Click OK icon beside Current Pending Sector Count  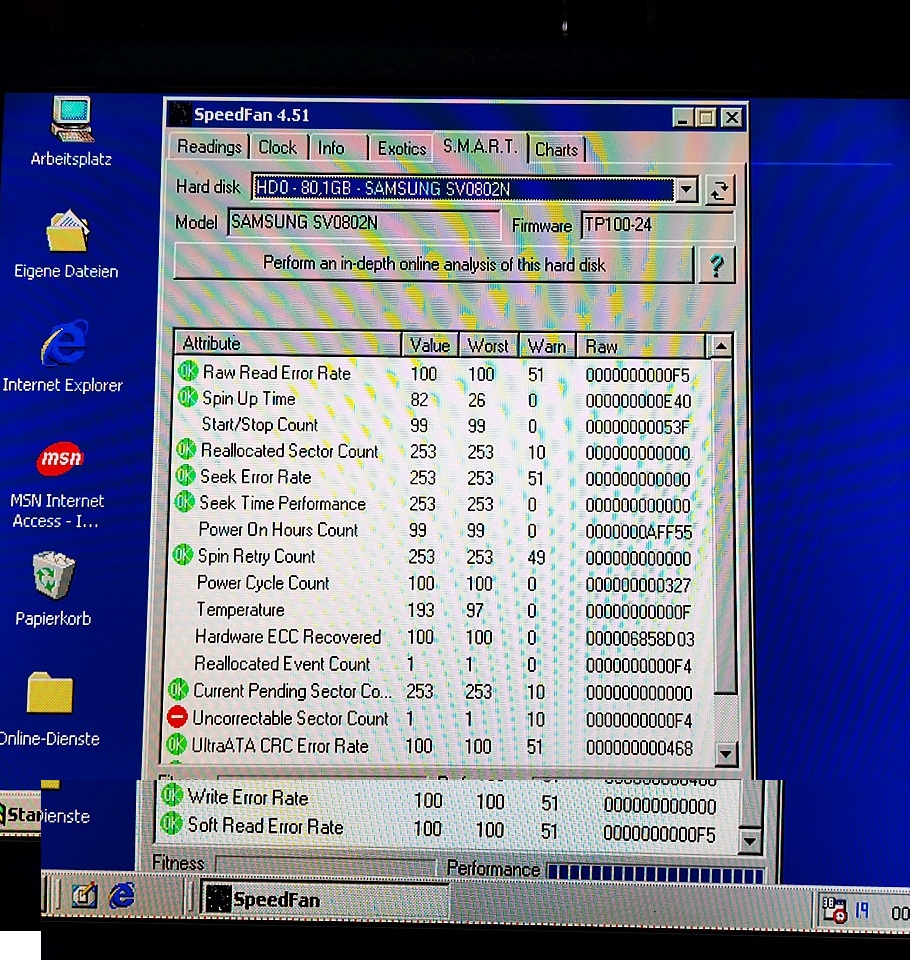(178, 689)
